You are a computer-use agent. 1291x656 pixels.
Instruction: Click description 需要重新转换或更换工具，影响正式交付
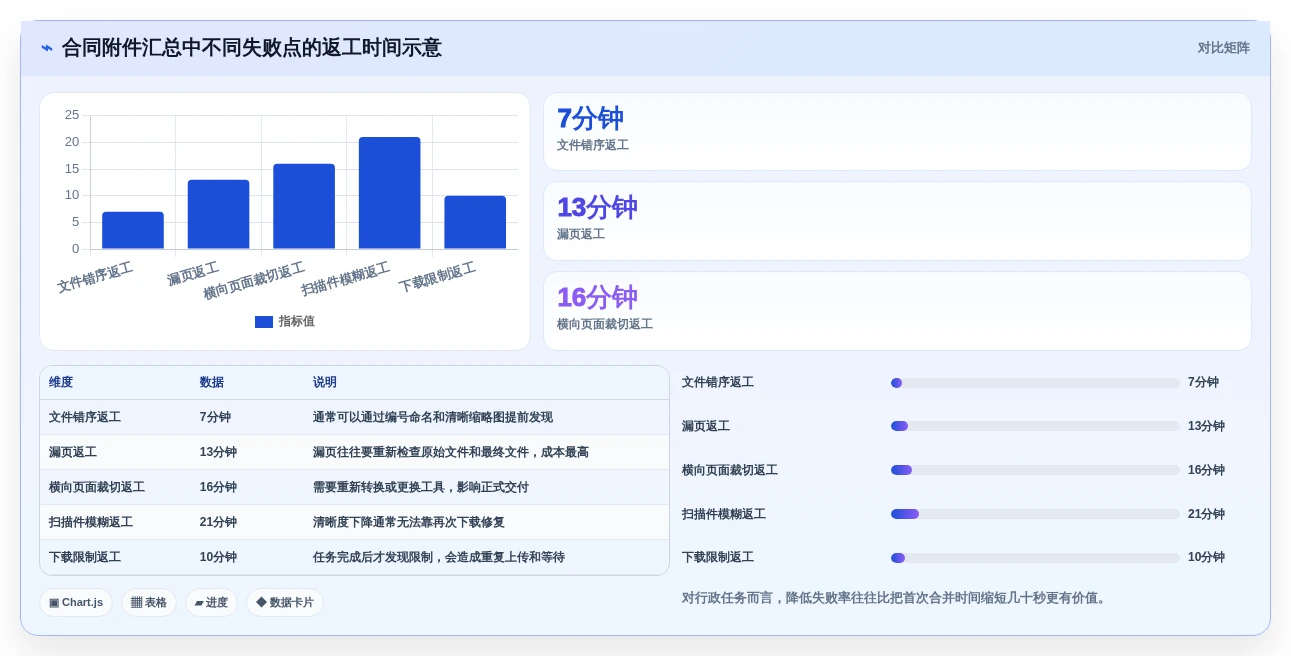coord(421,487)
